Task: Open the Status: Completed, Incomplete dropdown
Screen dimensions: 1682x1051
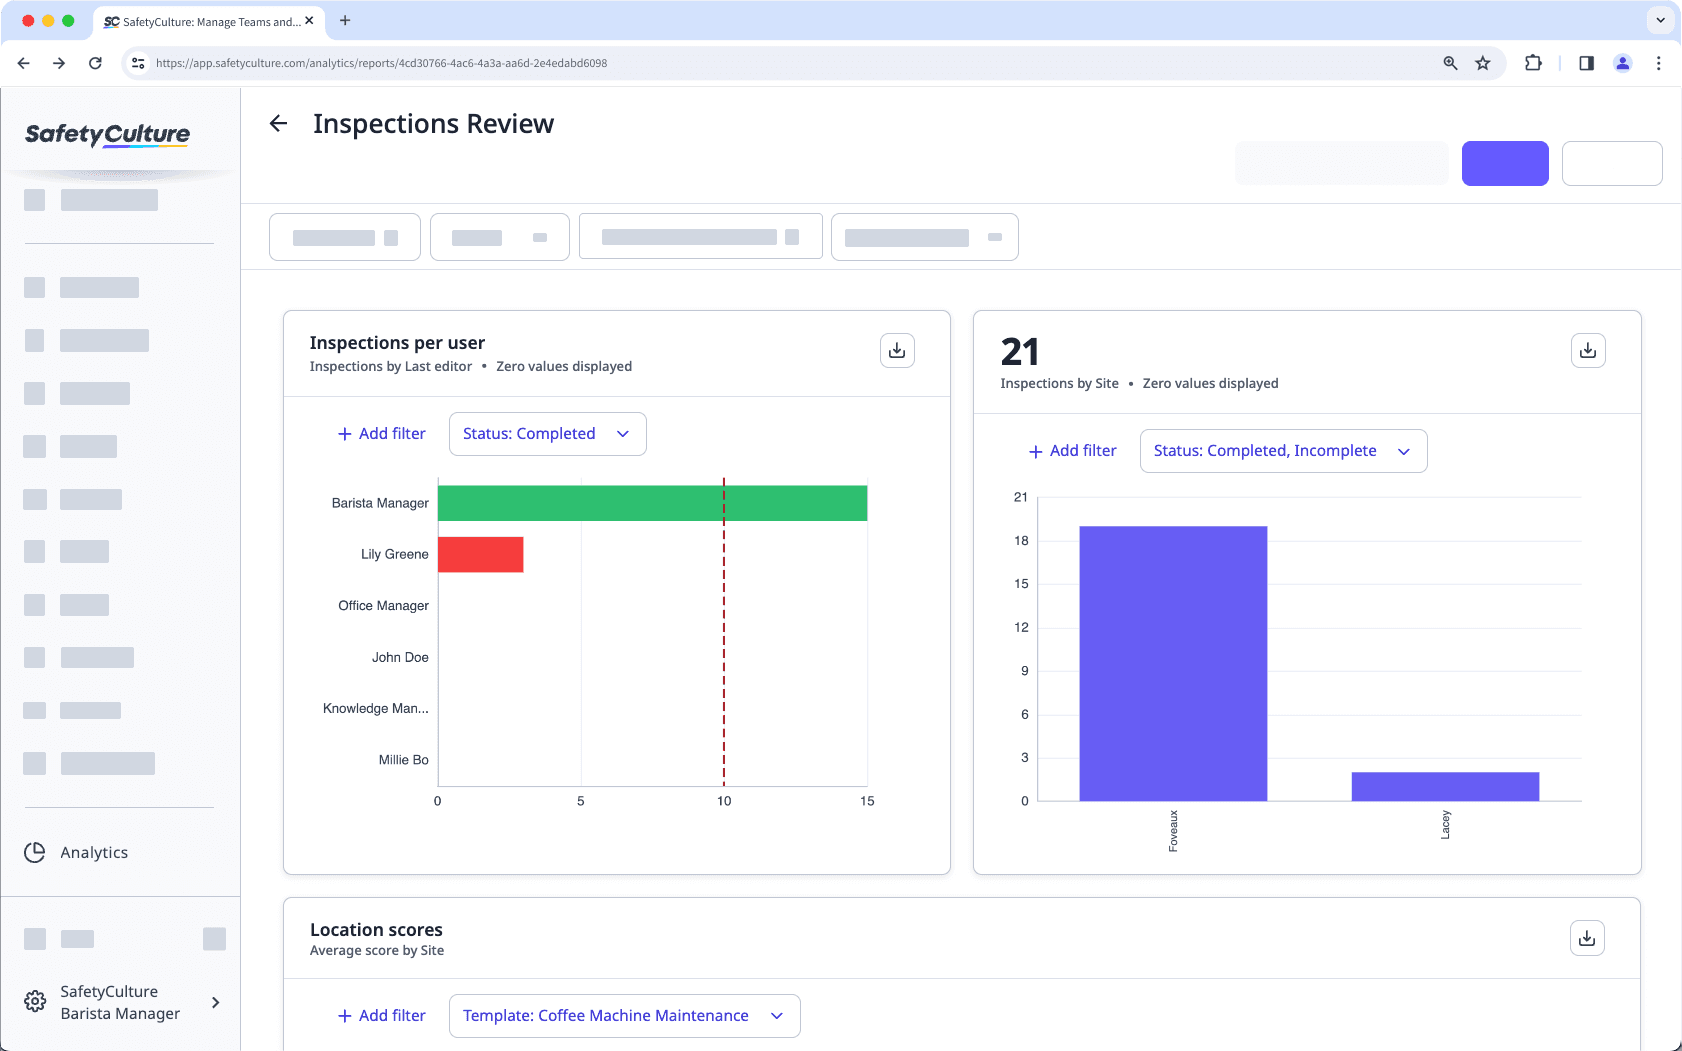Action: 1283,450
